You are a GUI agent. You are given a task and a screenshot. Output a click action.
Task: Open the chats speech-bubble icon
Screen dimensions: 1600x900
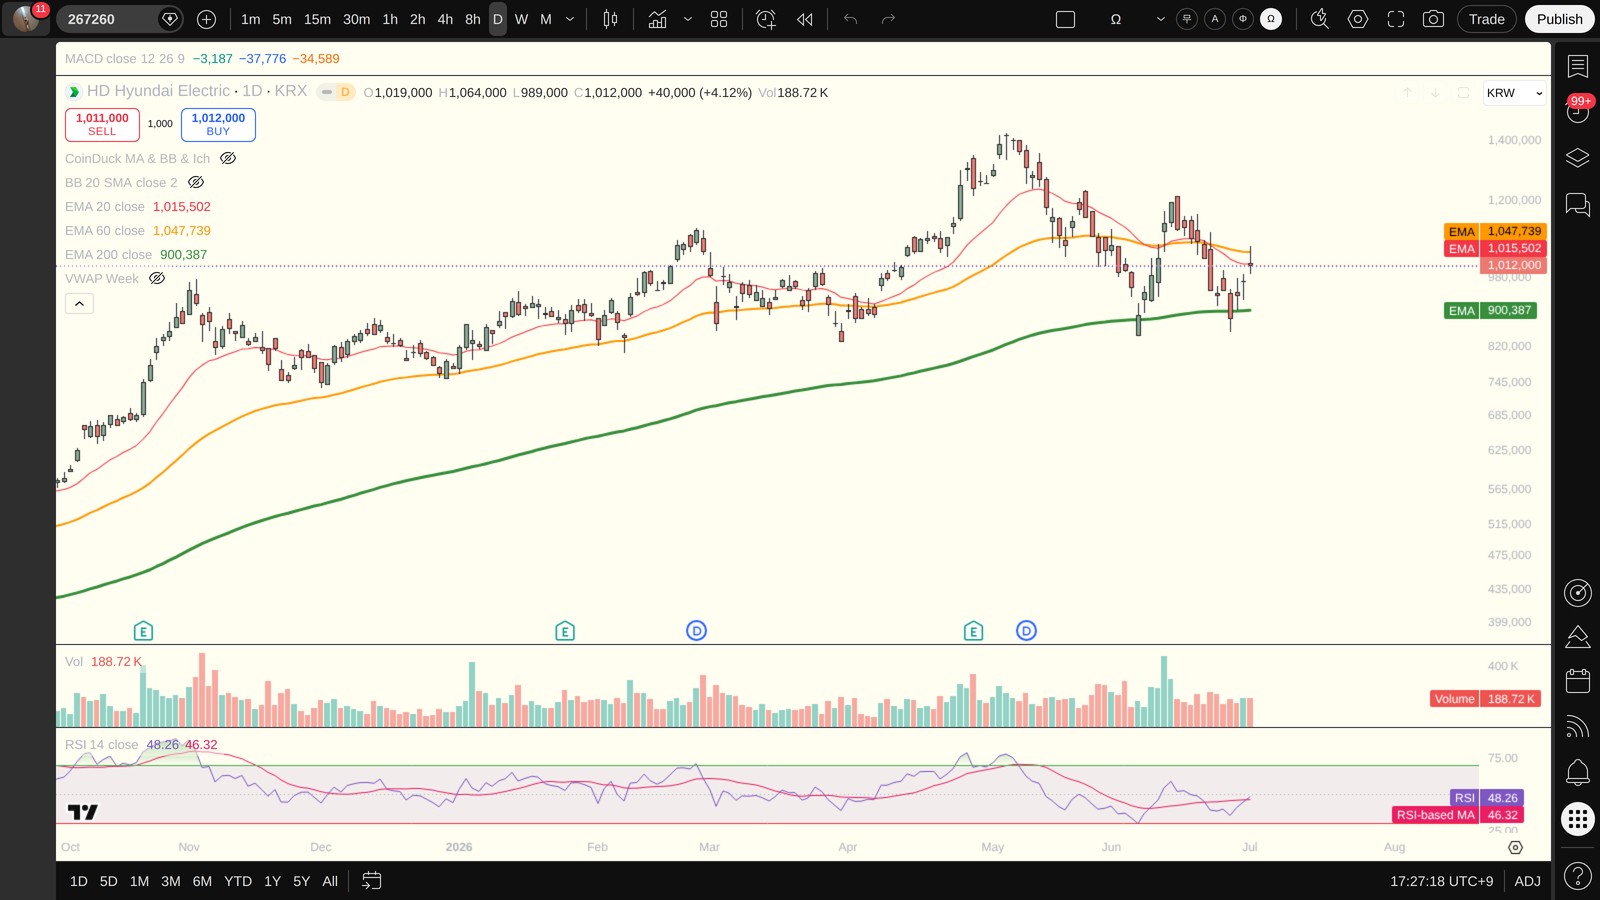1578,205
